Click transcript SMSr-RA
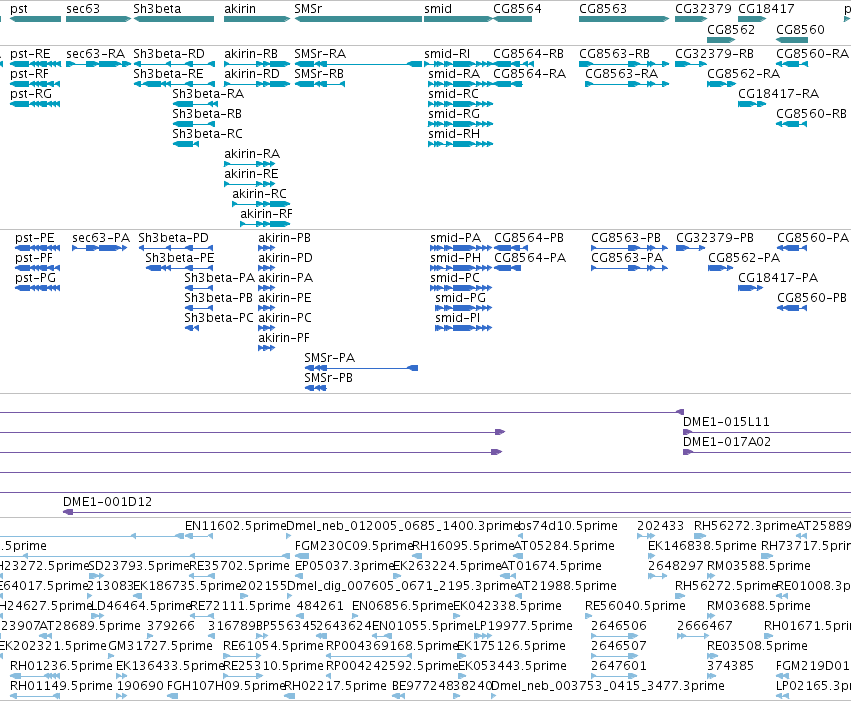The height and width of the screenshot is (701, 851). click(320, 54)
